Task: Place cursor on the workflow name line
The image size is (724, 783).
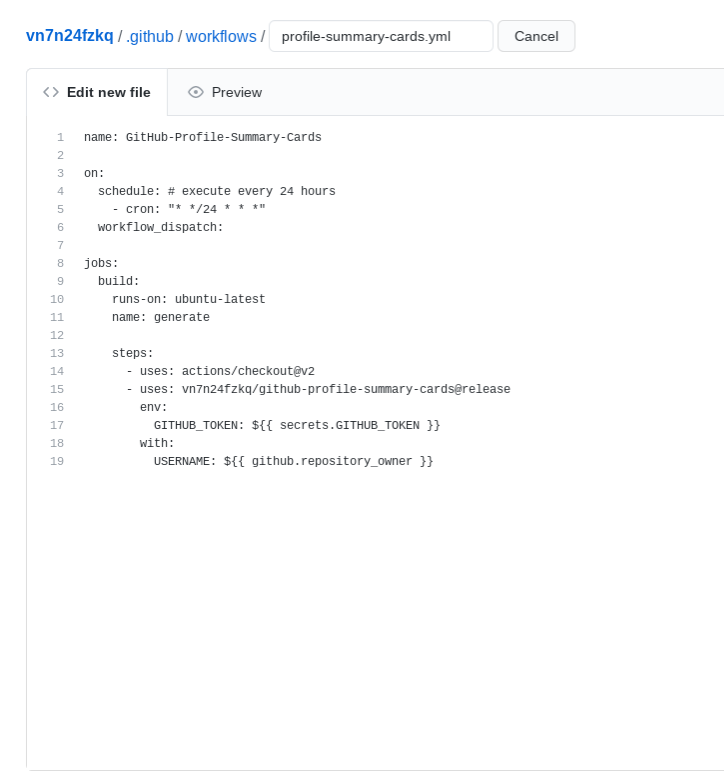Action: (x=202, y=137)
